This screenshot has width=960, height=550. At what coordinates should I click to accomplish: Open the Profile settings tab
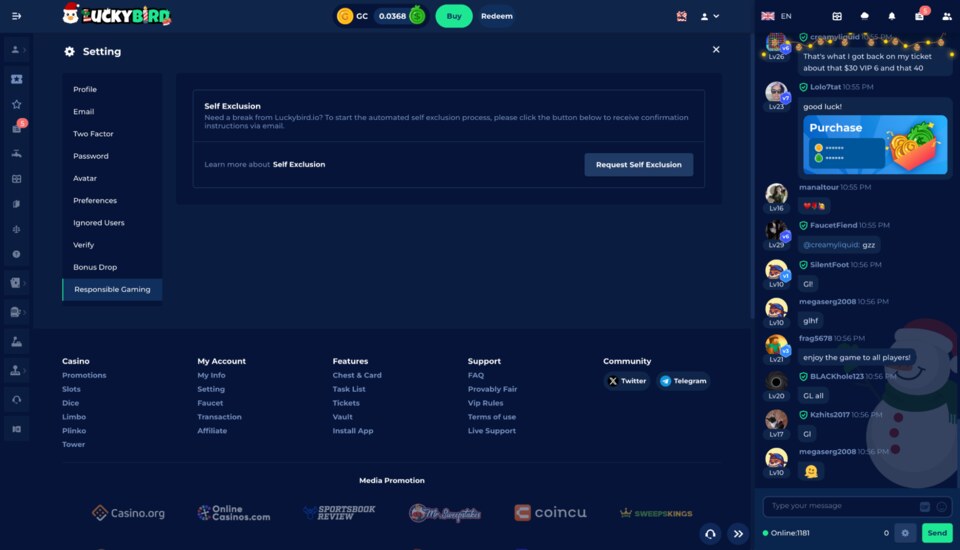click(x=112, y=89)
